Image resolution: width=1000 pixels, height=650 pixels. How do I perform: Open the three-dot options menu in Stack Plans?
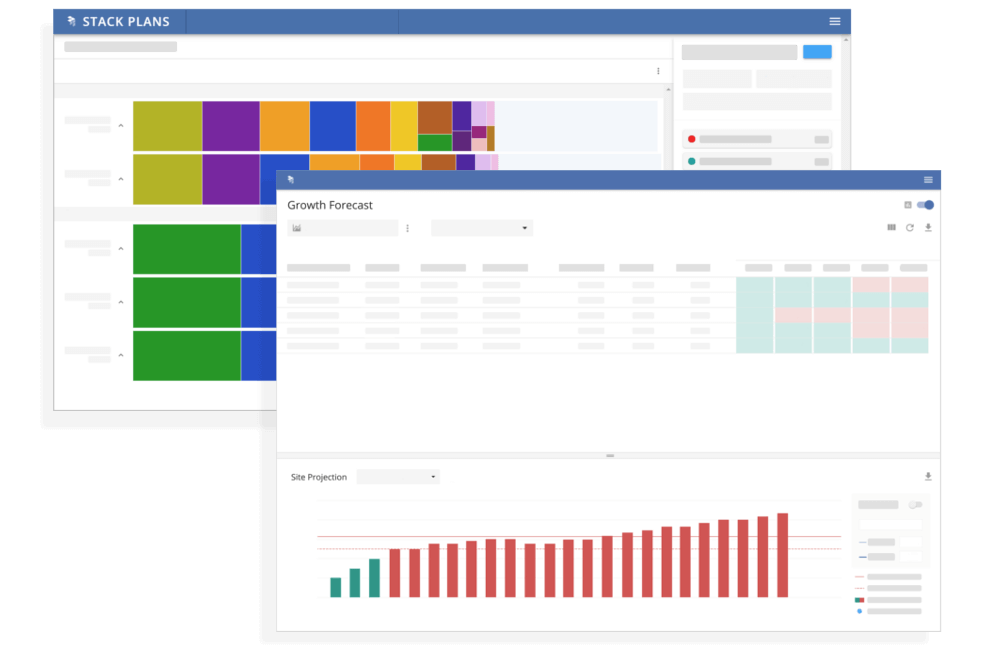point(658,71)
